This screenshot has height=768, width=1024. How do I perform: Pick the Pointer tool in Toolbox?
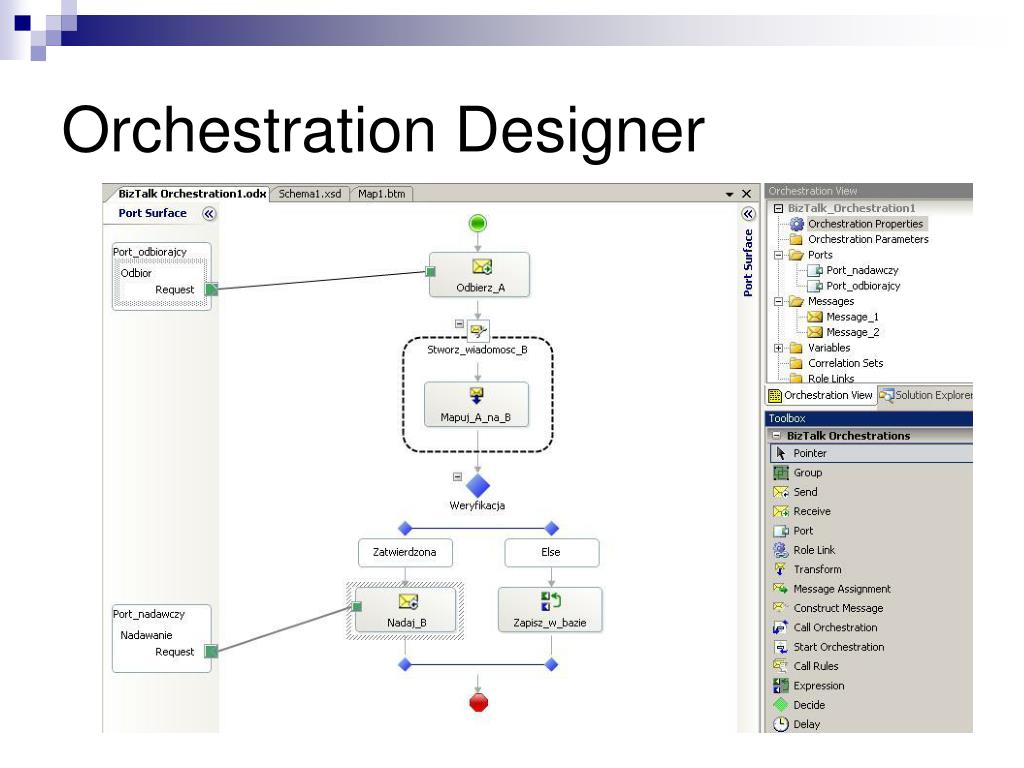click(x=871, y=453)
